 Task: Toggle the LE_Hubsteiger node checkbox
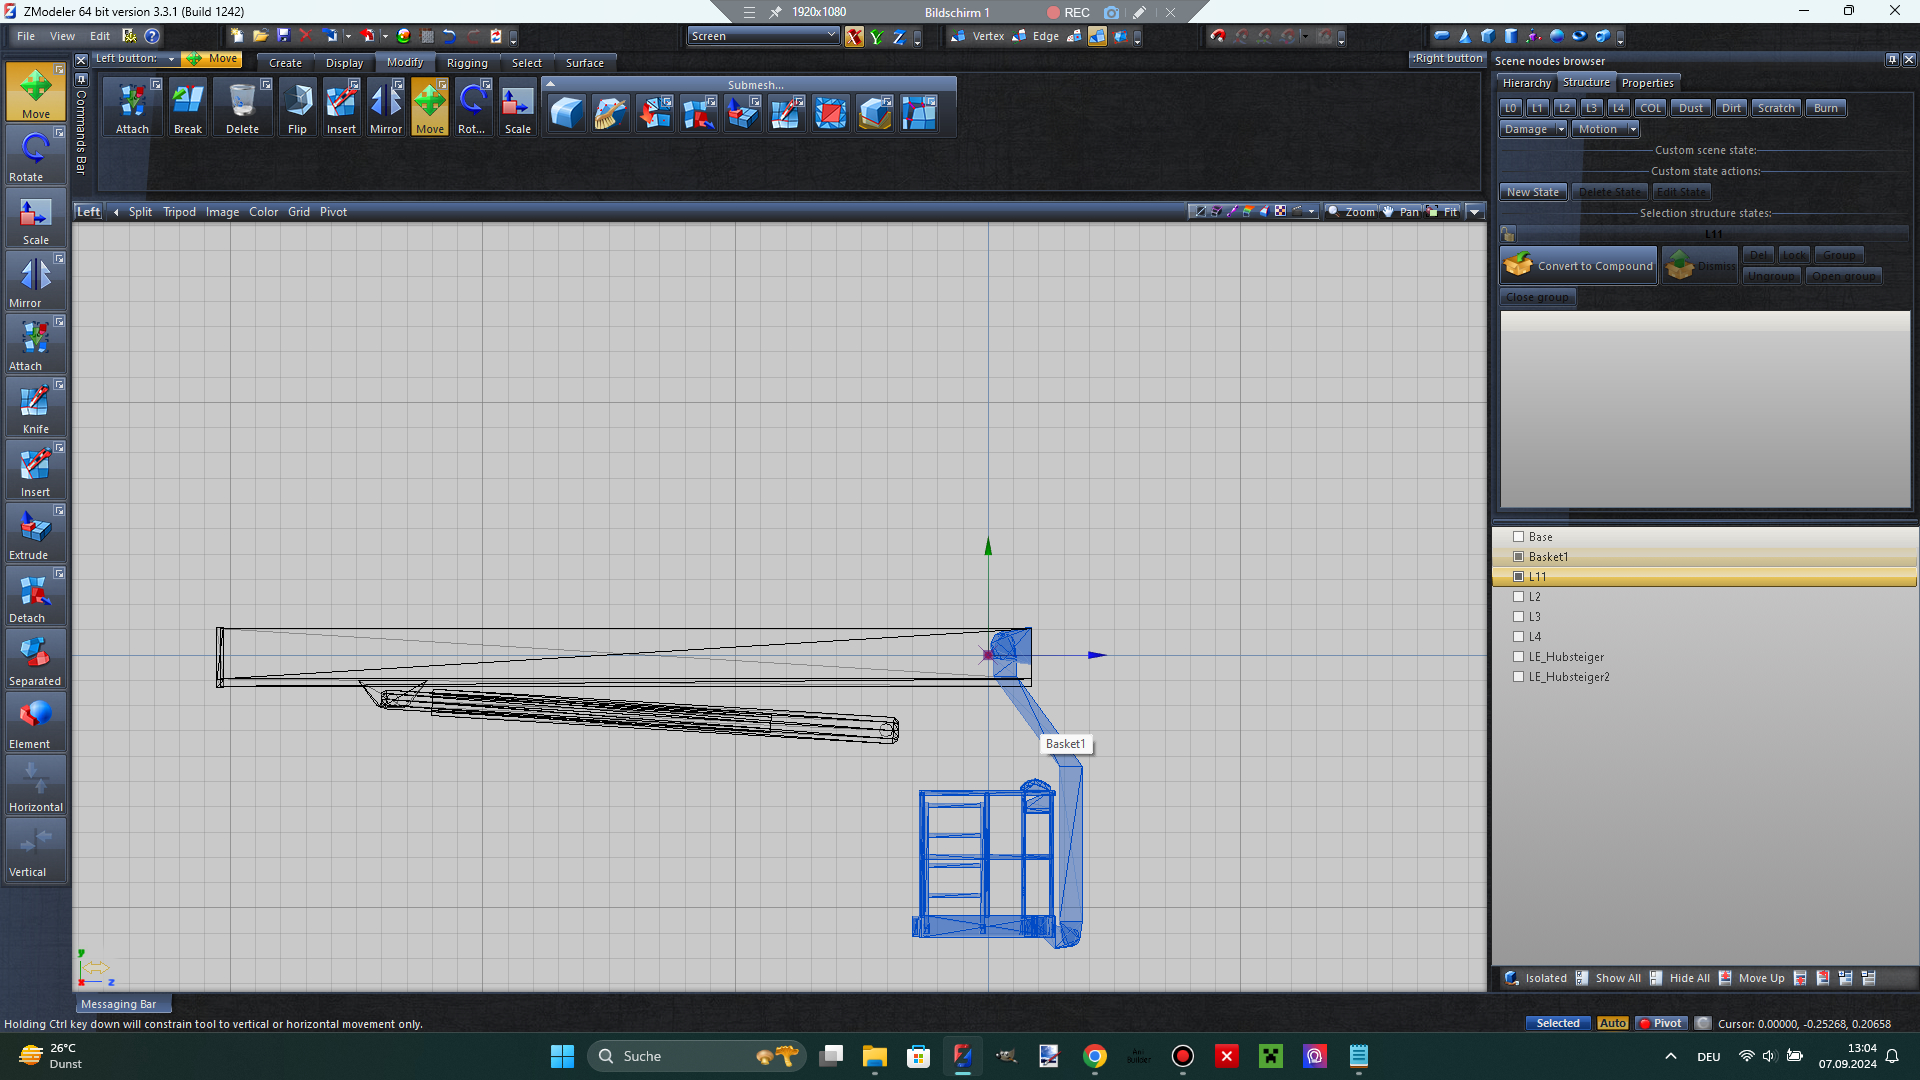pos(1518,657)
